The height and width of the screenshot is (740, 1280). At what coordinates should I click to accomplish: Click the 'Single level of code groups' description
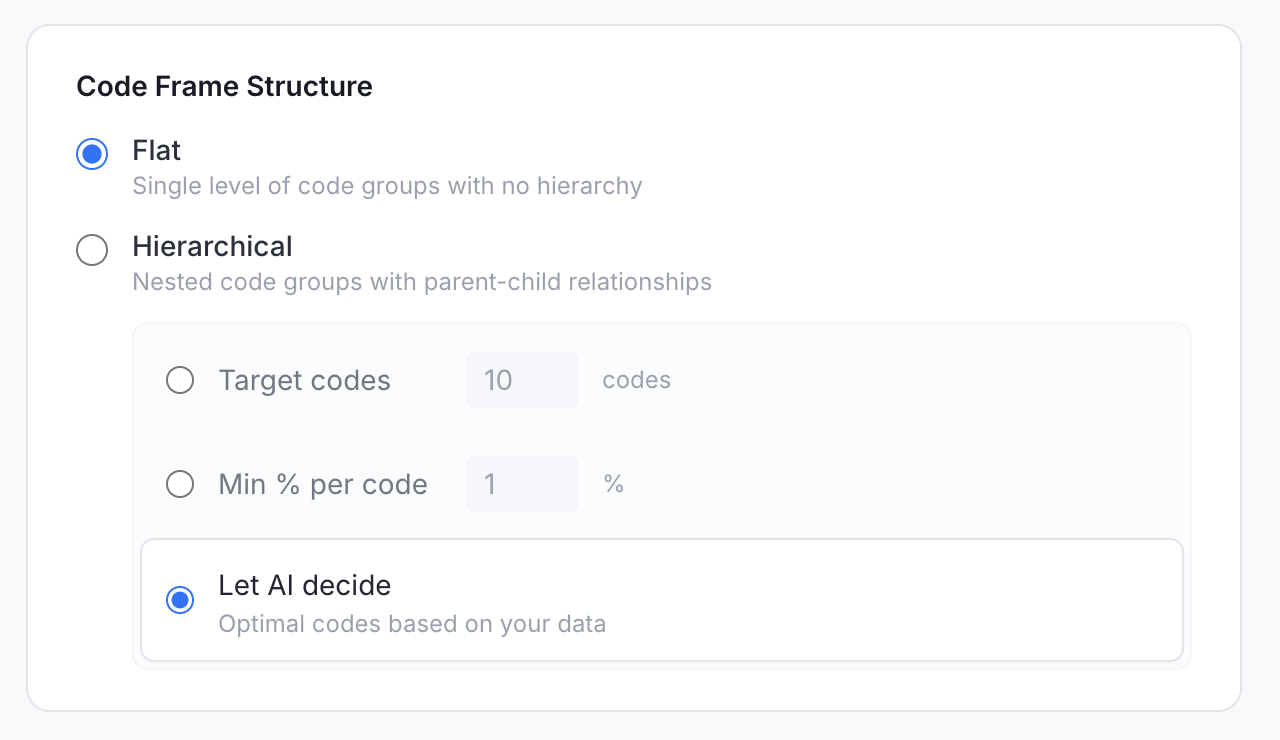387,186
